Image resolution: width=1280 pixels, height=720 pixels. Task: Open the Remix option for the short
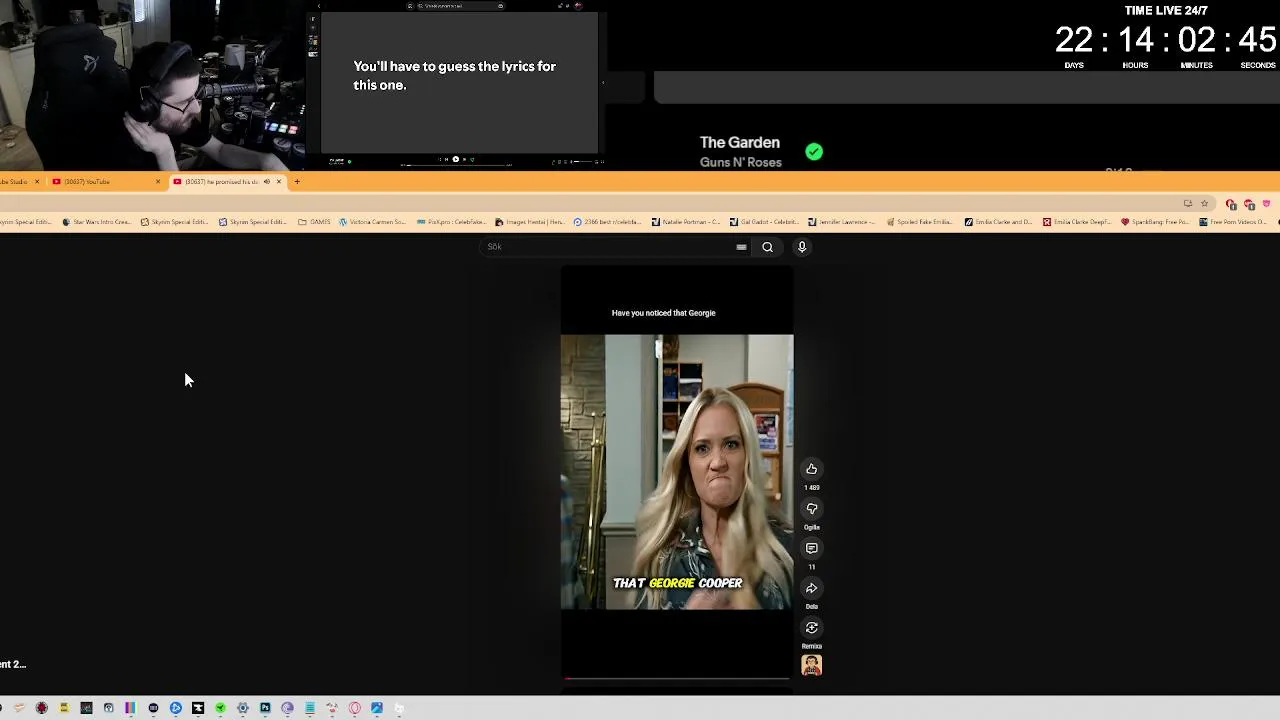(812, 628)
